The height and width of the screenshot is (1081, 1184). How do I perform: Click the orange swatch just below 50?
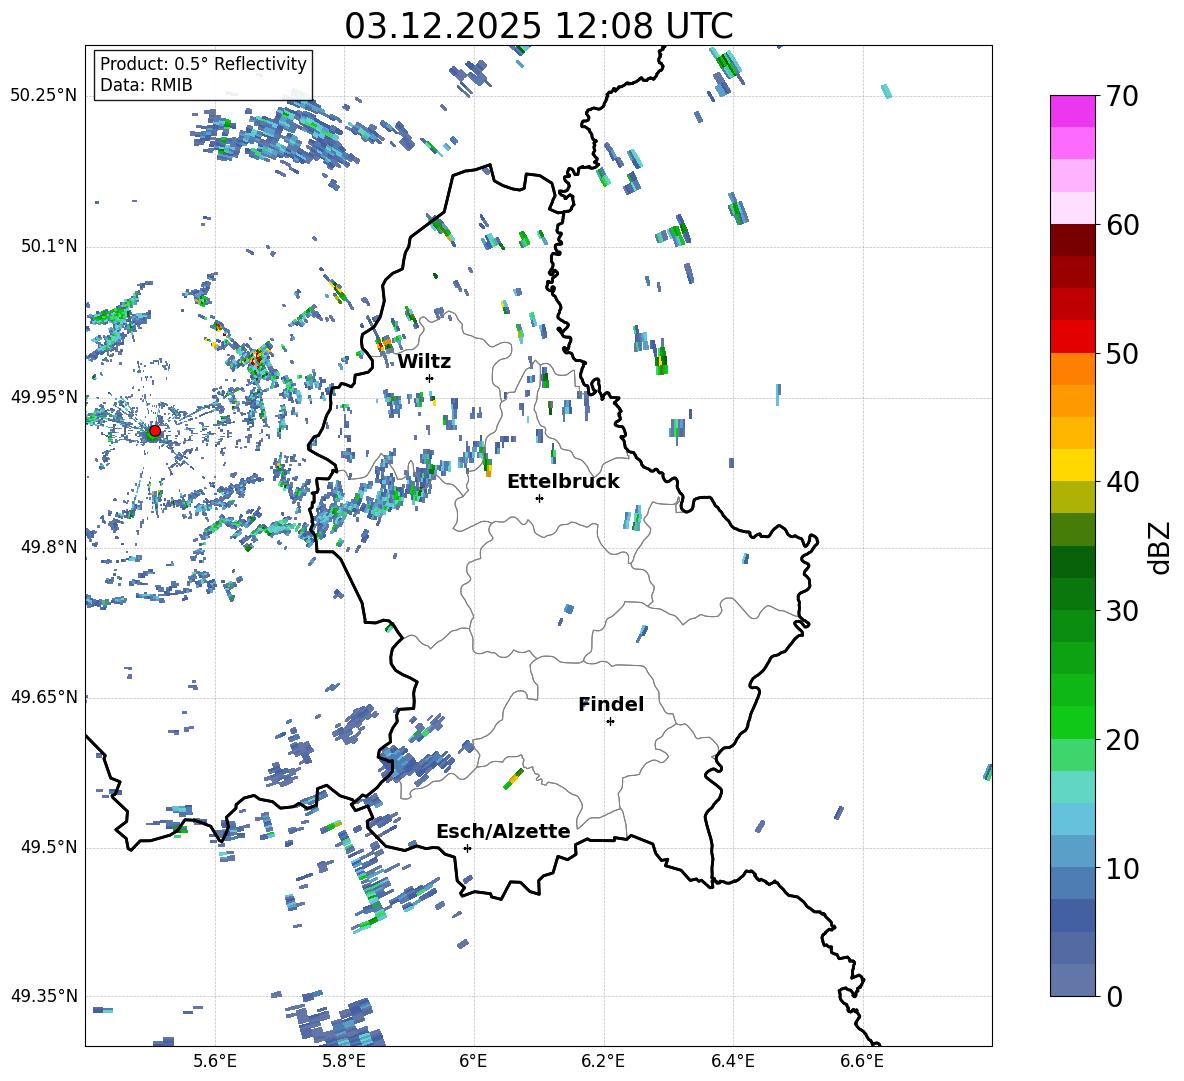coord(1073,369)
